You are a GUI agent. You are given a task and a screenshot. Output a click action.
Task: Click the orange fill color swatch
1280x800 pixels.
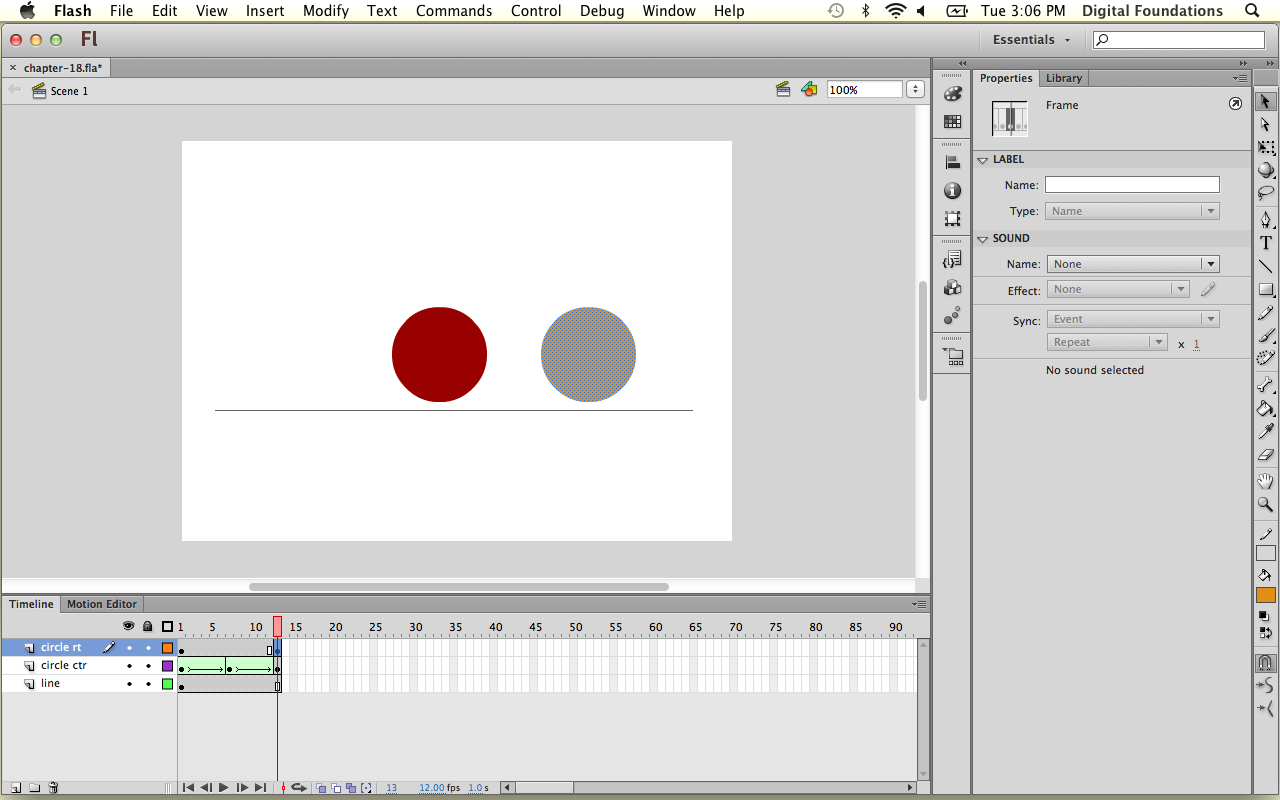click(x=1266, y=595)
